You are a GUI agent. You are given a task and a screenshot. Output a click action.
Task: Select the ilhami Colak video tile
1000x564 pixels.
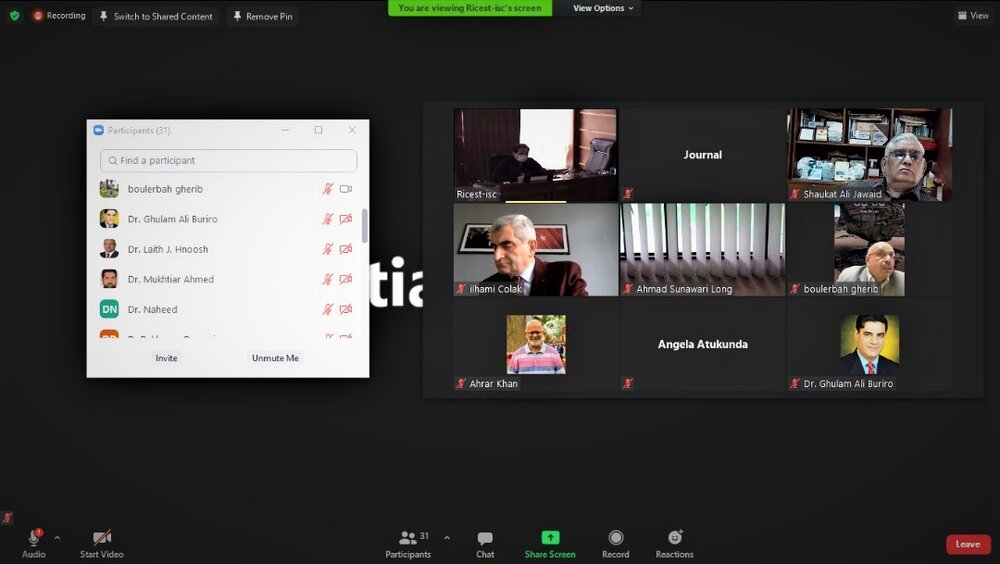tap(536, 249)
